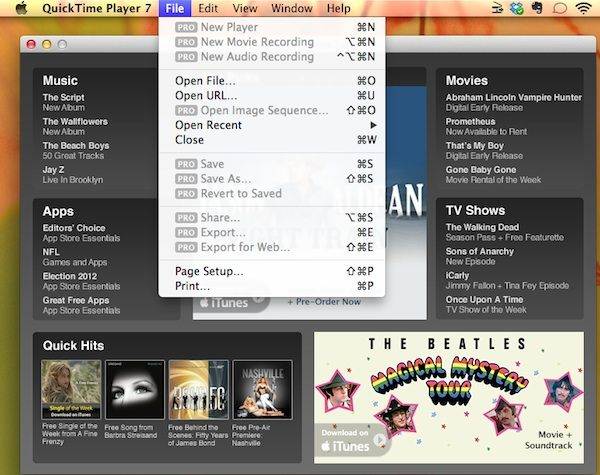Click PRO badge beside Revert to Saved
The height and width of the screenshot is (475, 600).
(x=186, y=194)
